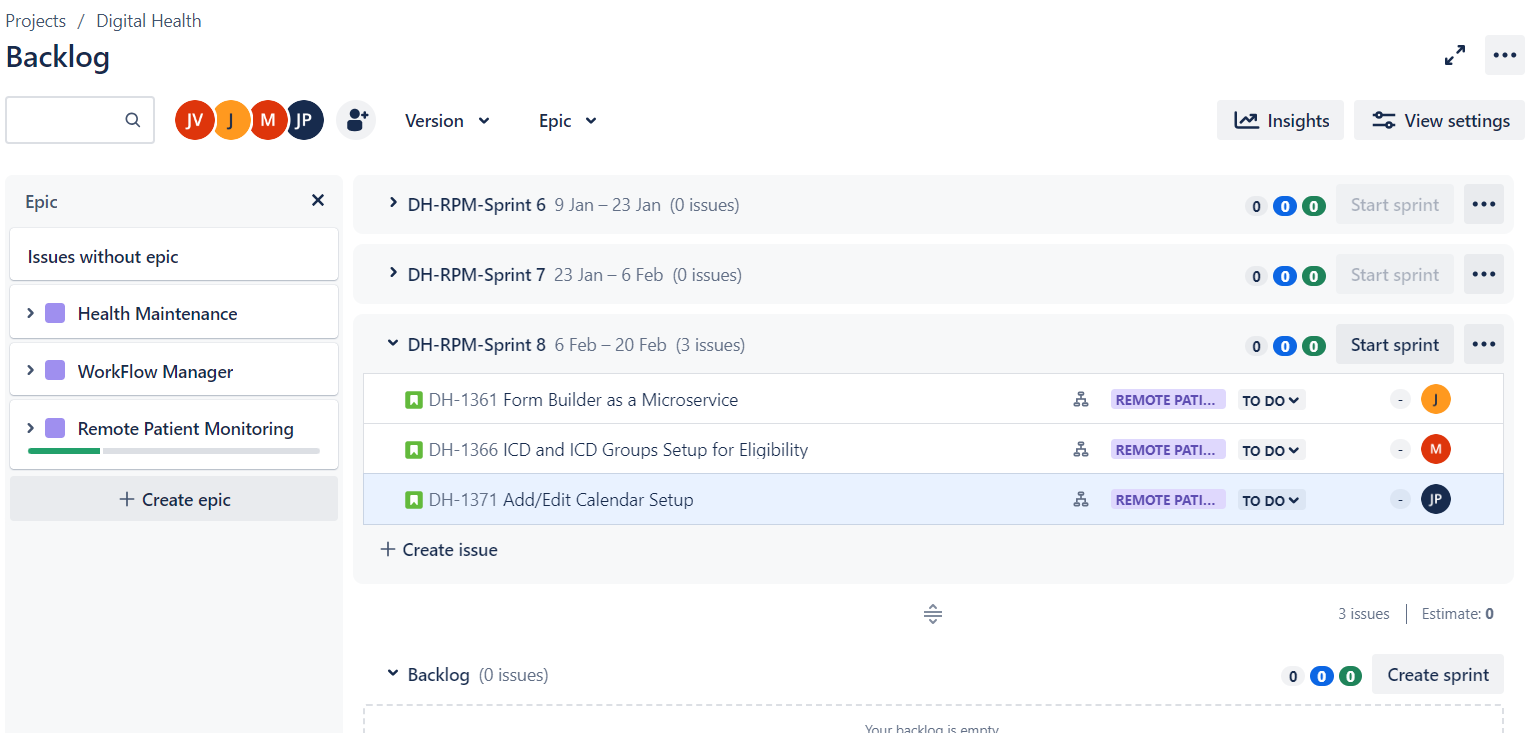
Task: Click the Start sprint button for Sprint 8
Action: tap(1395, 345)
